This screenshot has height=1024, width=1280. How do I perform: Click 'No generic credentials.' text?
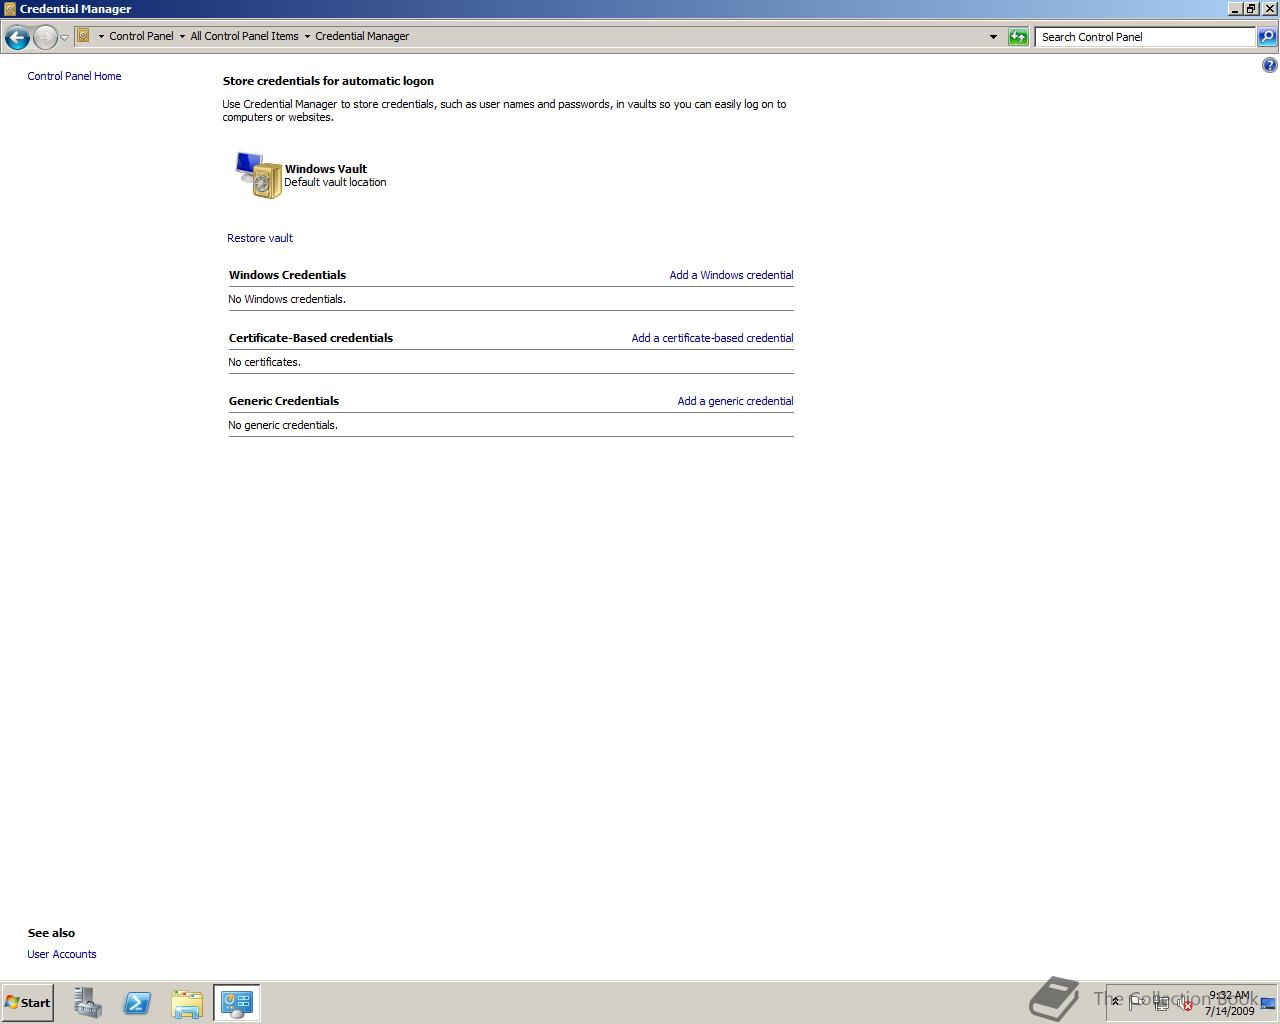click(x=283, y=425)
